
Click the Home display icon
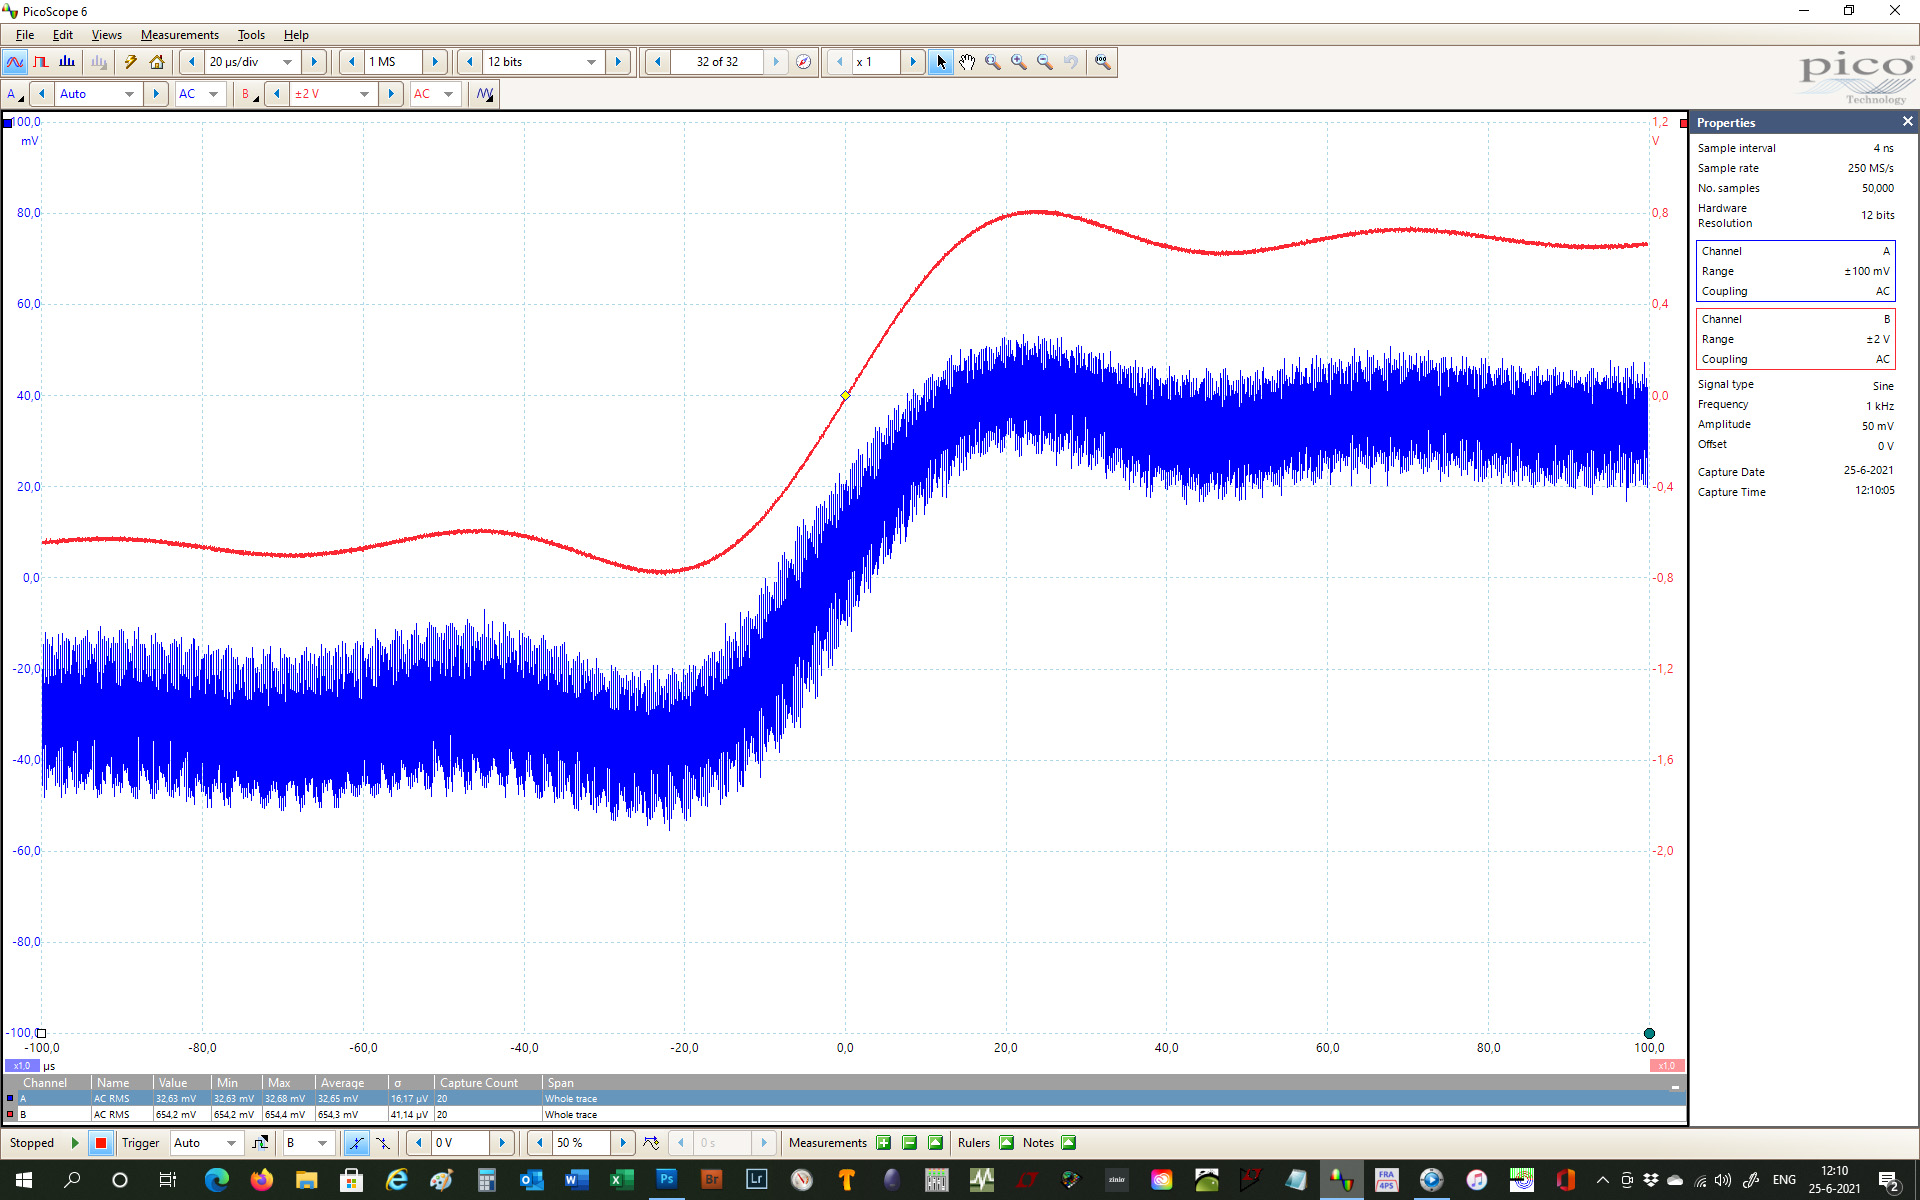click(x=157, y=62)
